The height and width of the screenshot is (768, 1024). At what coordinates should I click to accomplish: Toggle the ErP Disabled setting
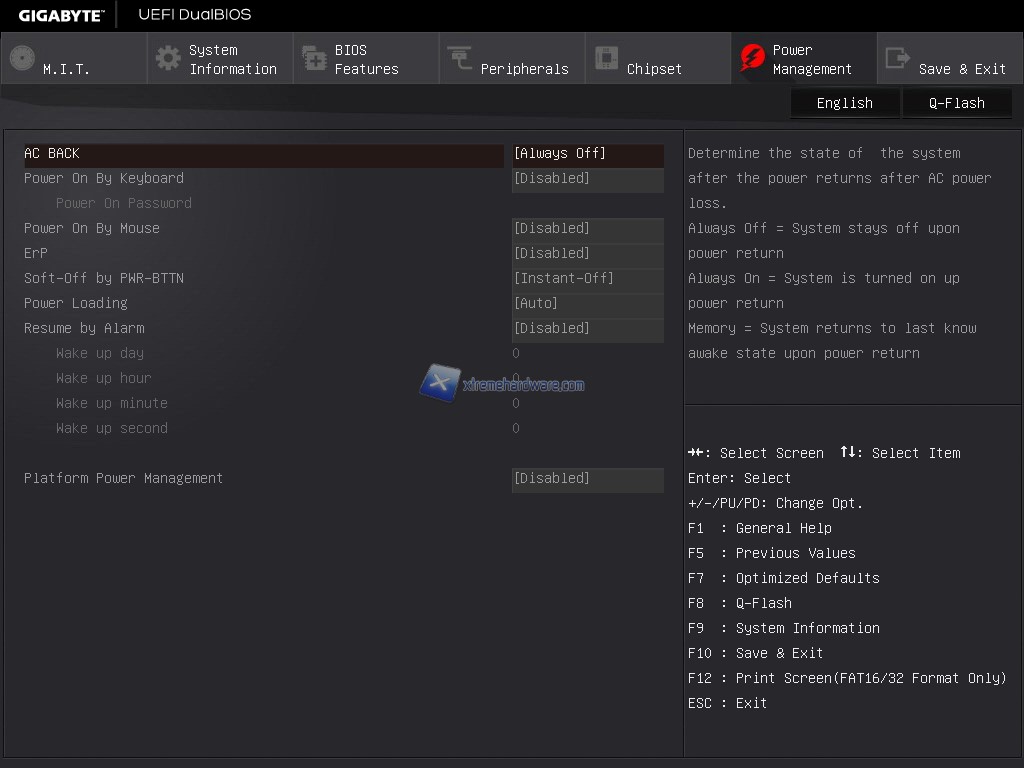587,253
